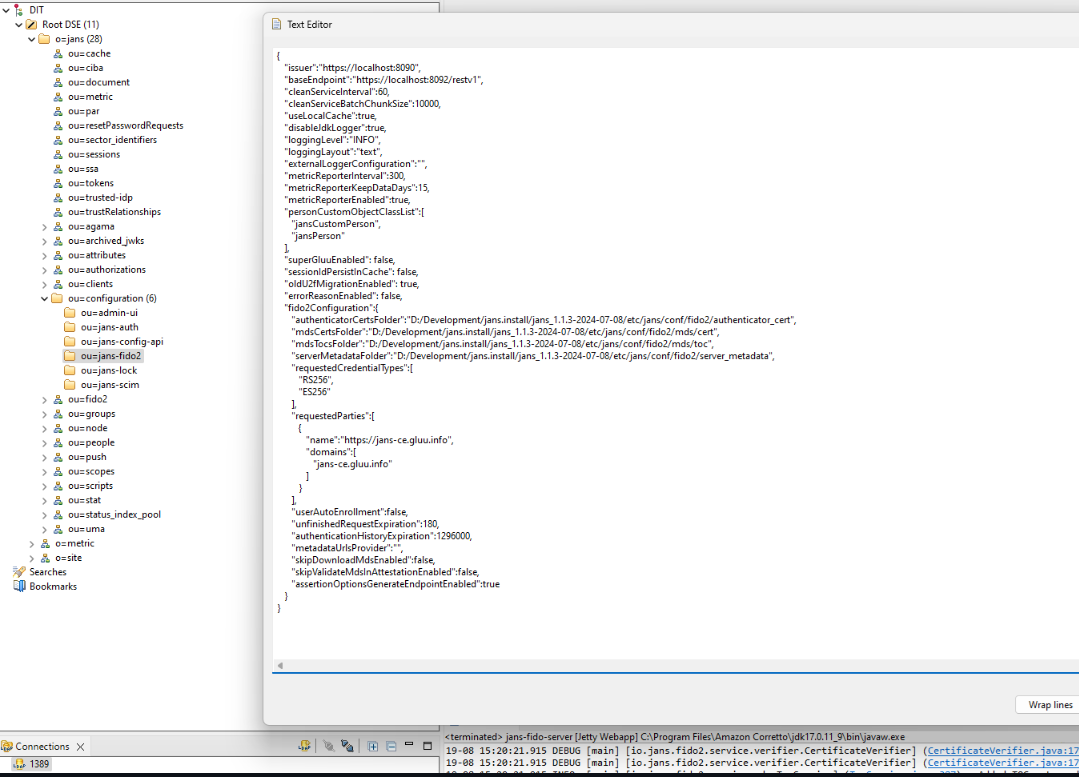Expand the ou=people tree node
Screen dimensions: 1079x777
click(x=45, y=442)
